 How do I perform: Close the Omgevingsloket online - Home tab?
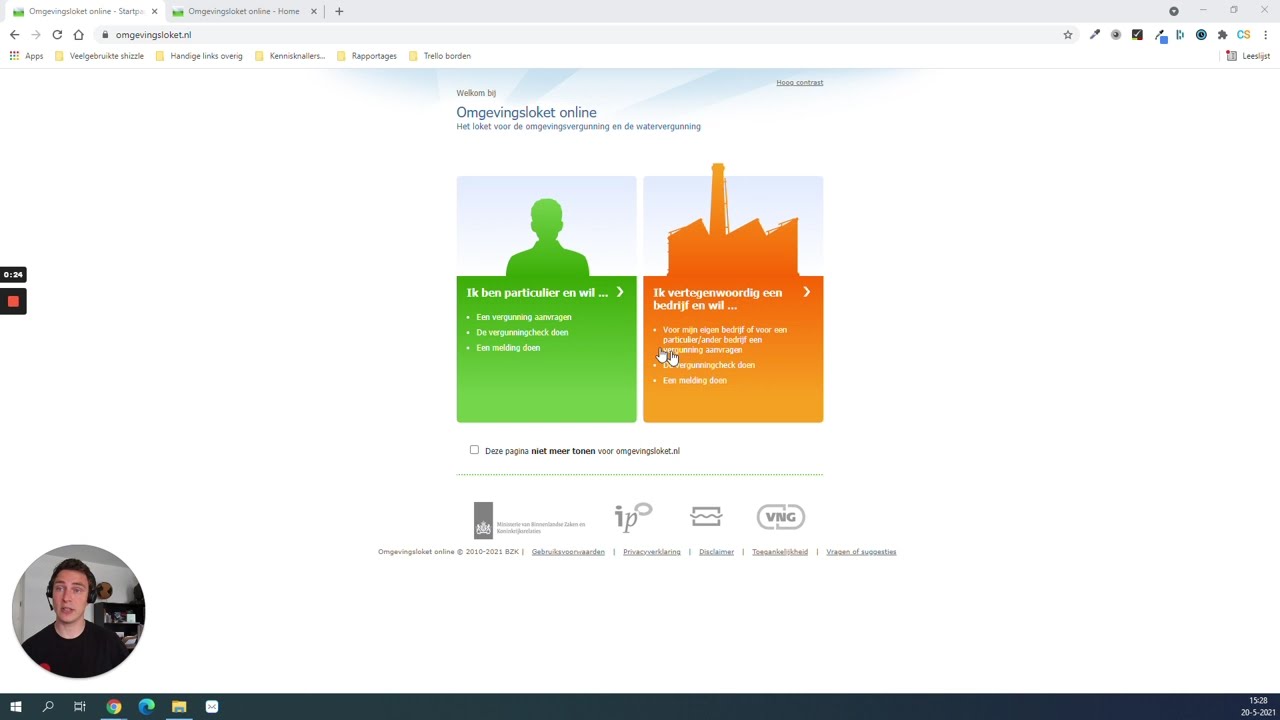click(x=313, y=11)
